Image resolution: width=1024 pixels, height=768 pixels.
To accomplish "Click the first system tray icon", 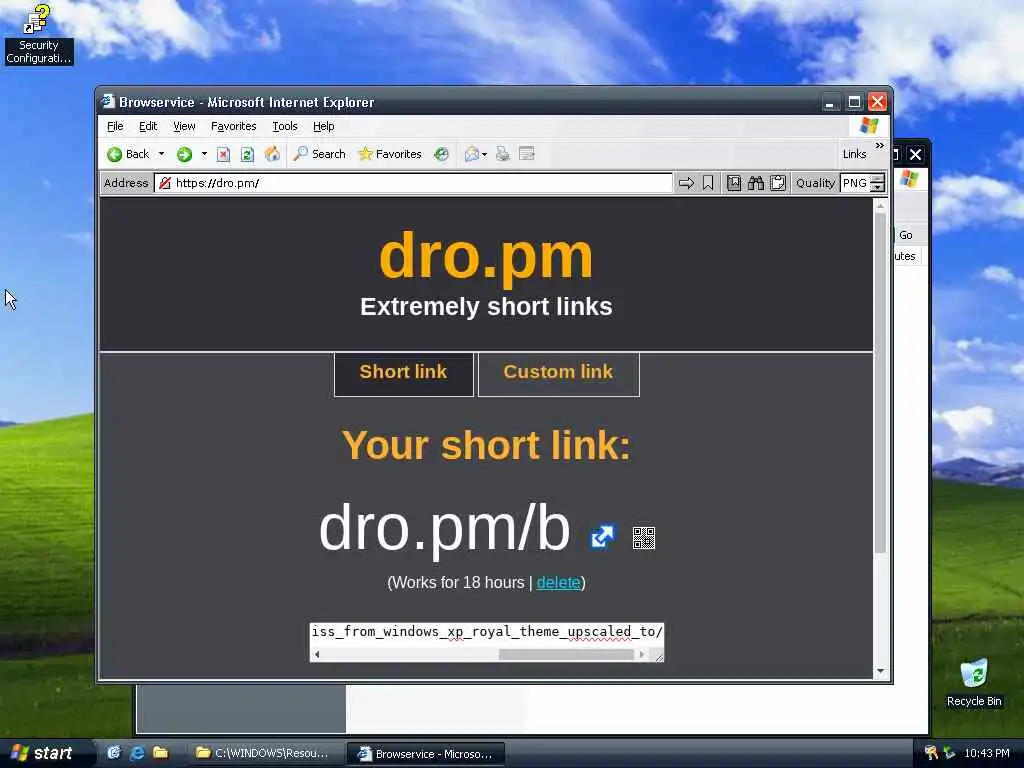I will coord(931,753).
